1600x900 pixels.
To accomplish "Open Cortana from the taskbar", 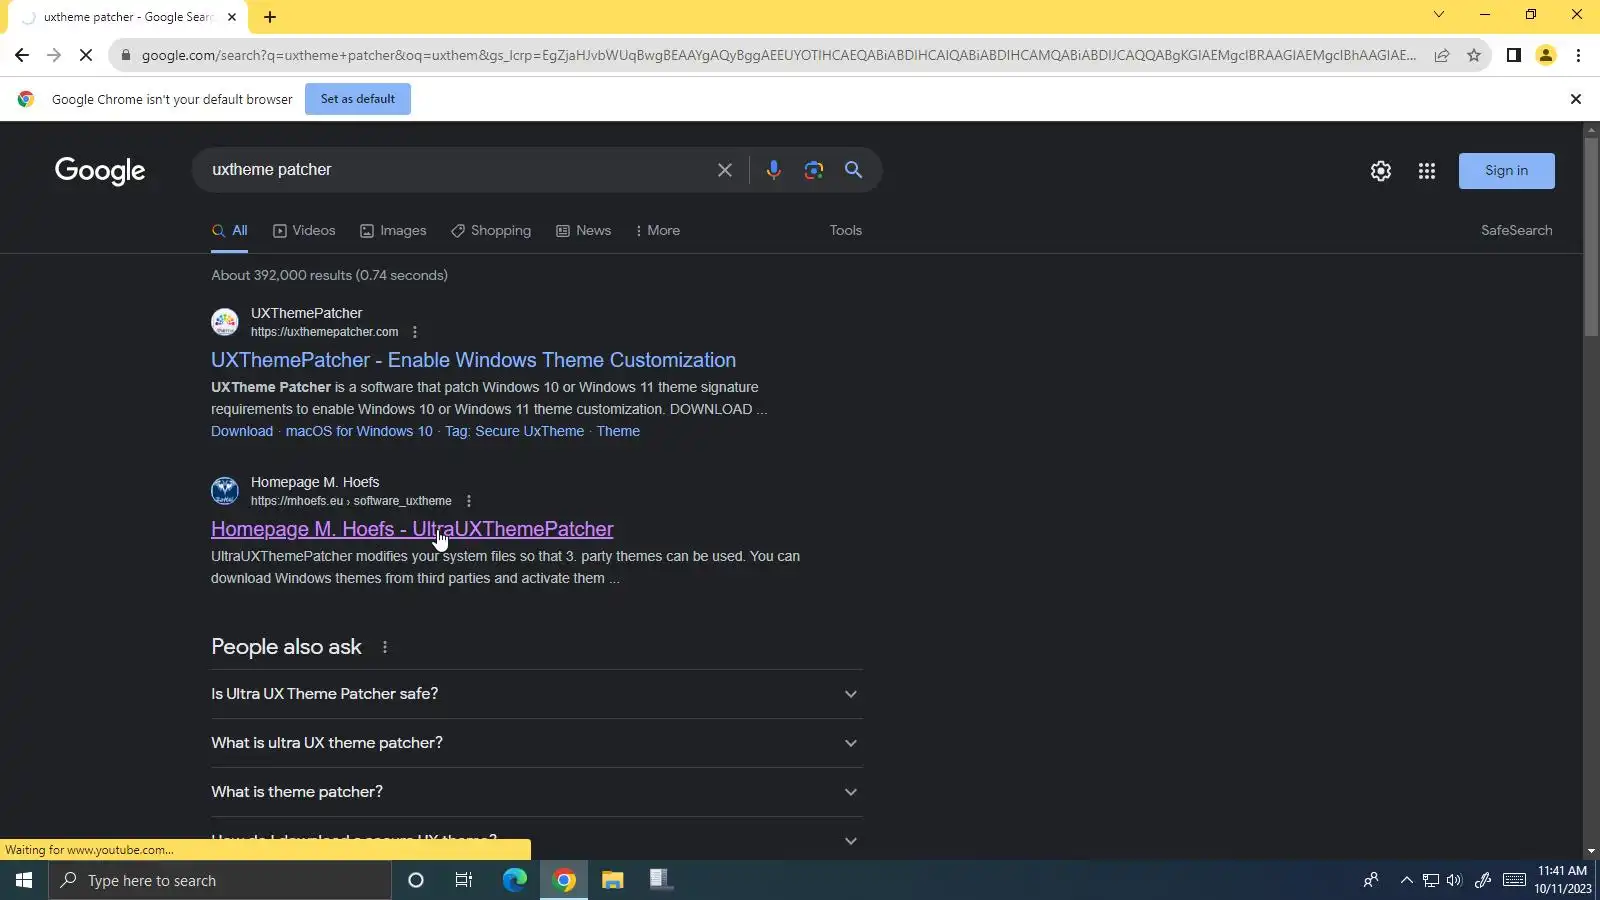I will [416, 880].
